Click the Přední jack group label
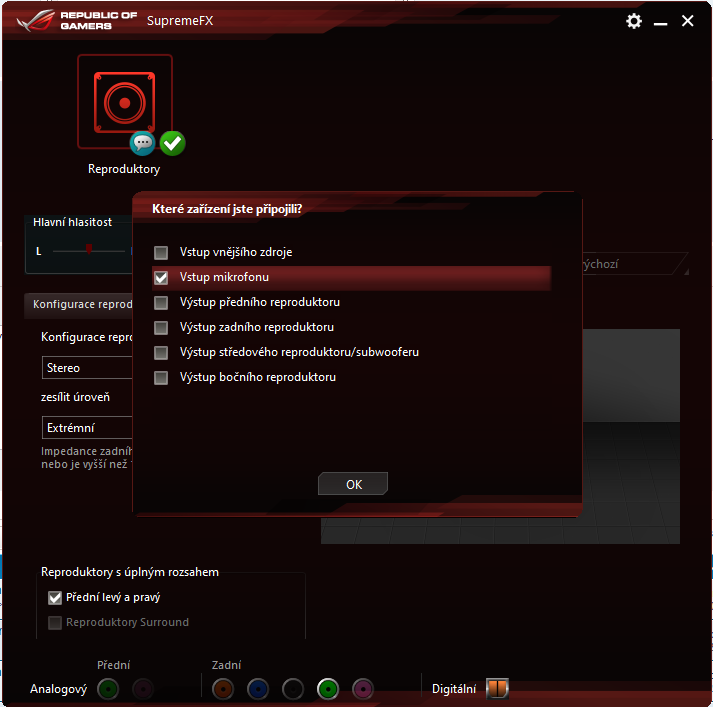The height and width of the screenshot is (707, 713). pyautogui.click(x=113, y=665)
